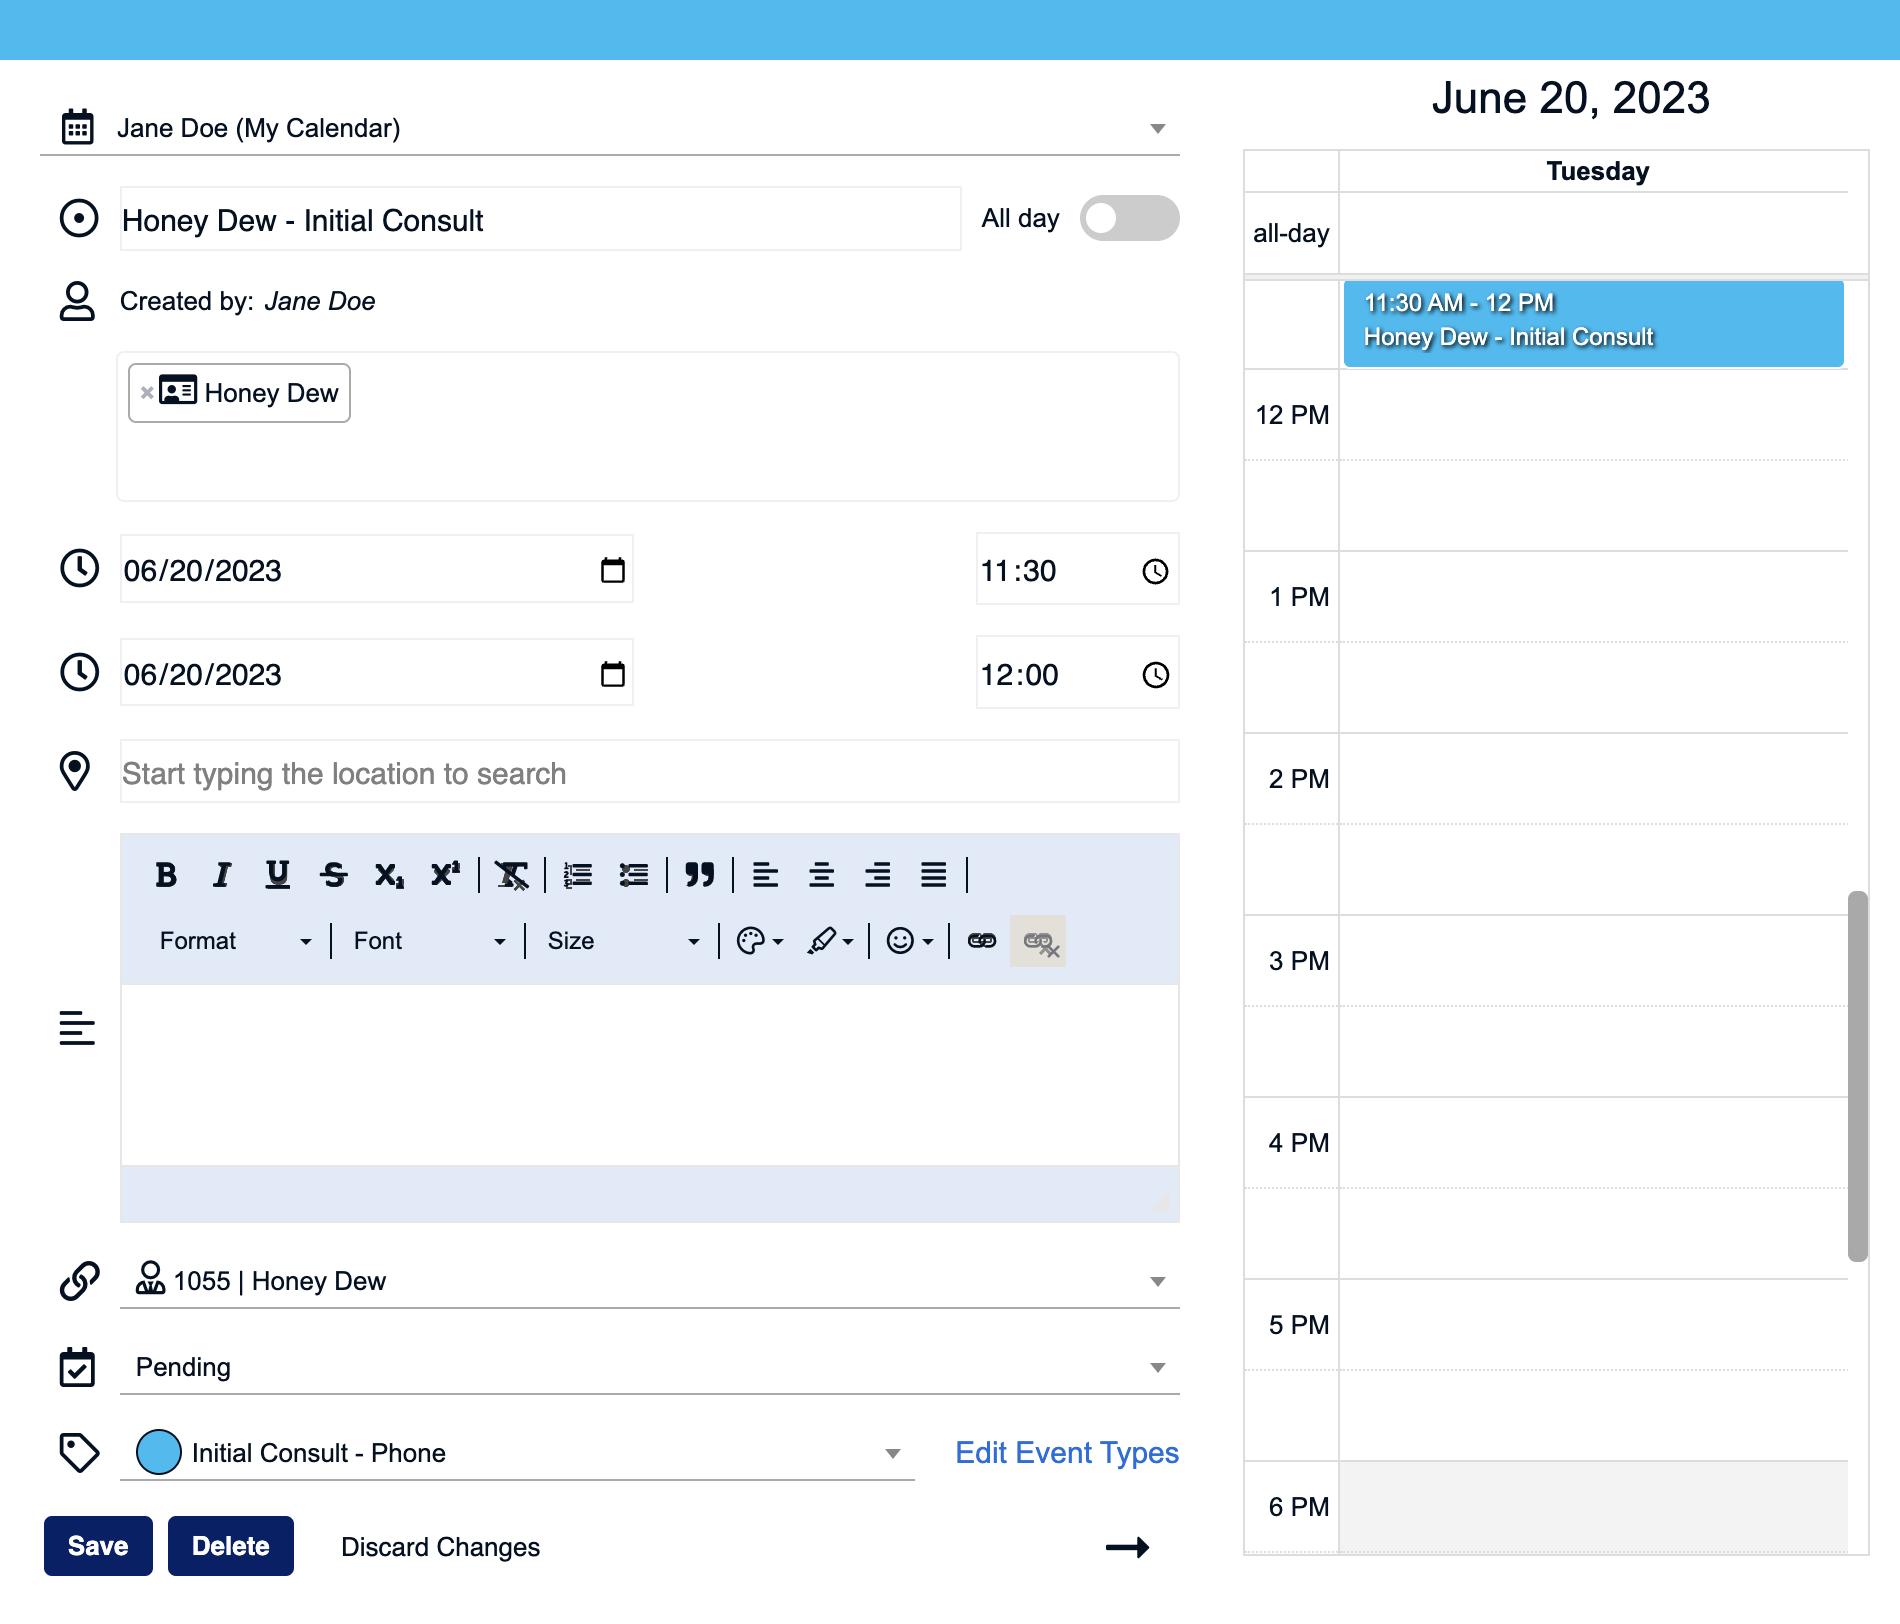Toggle italic formatting

[x=222, y=875]
